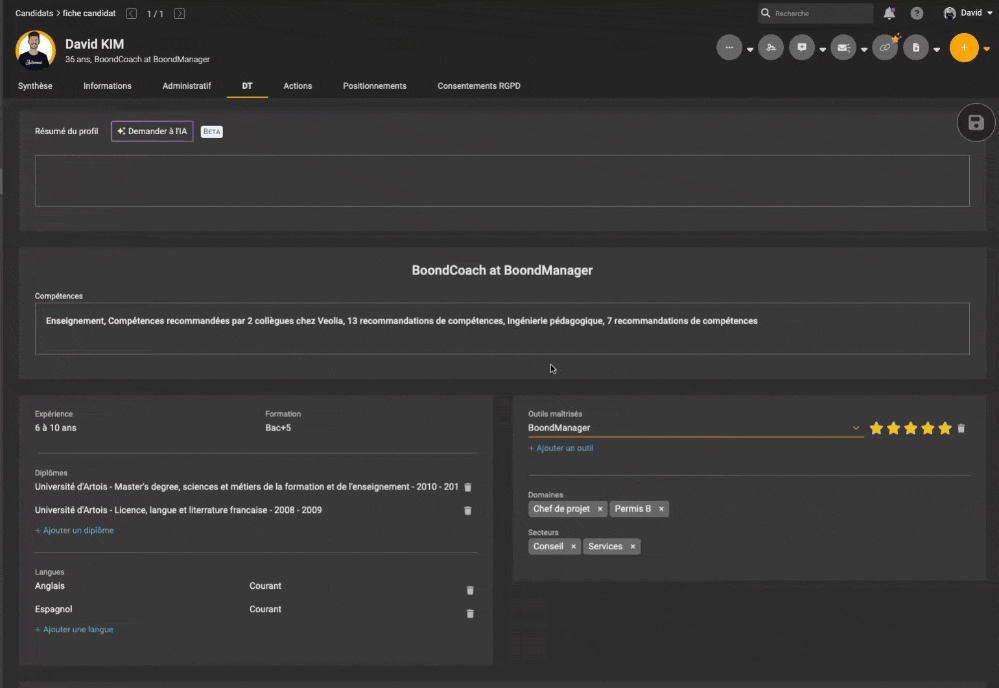
Task: Remove the Services sector tag
Action: click(x=633, y=547)
